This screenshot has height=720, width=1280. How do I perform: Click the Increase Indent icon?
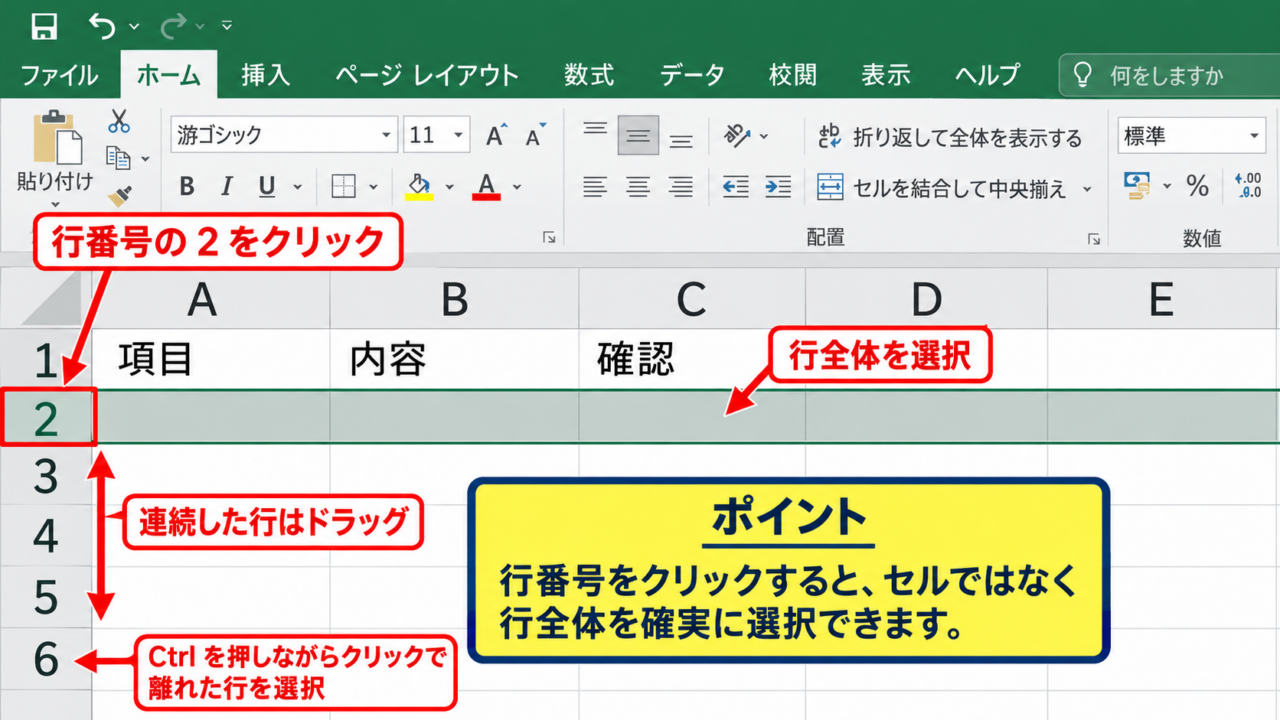pos(778,186)
